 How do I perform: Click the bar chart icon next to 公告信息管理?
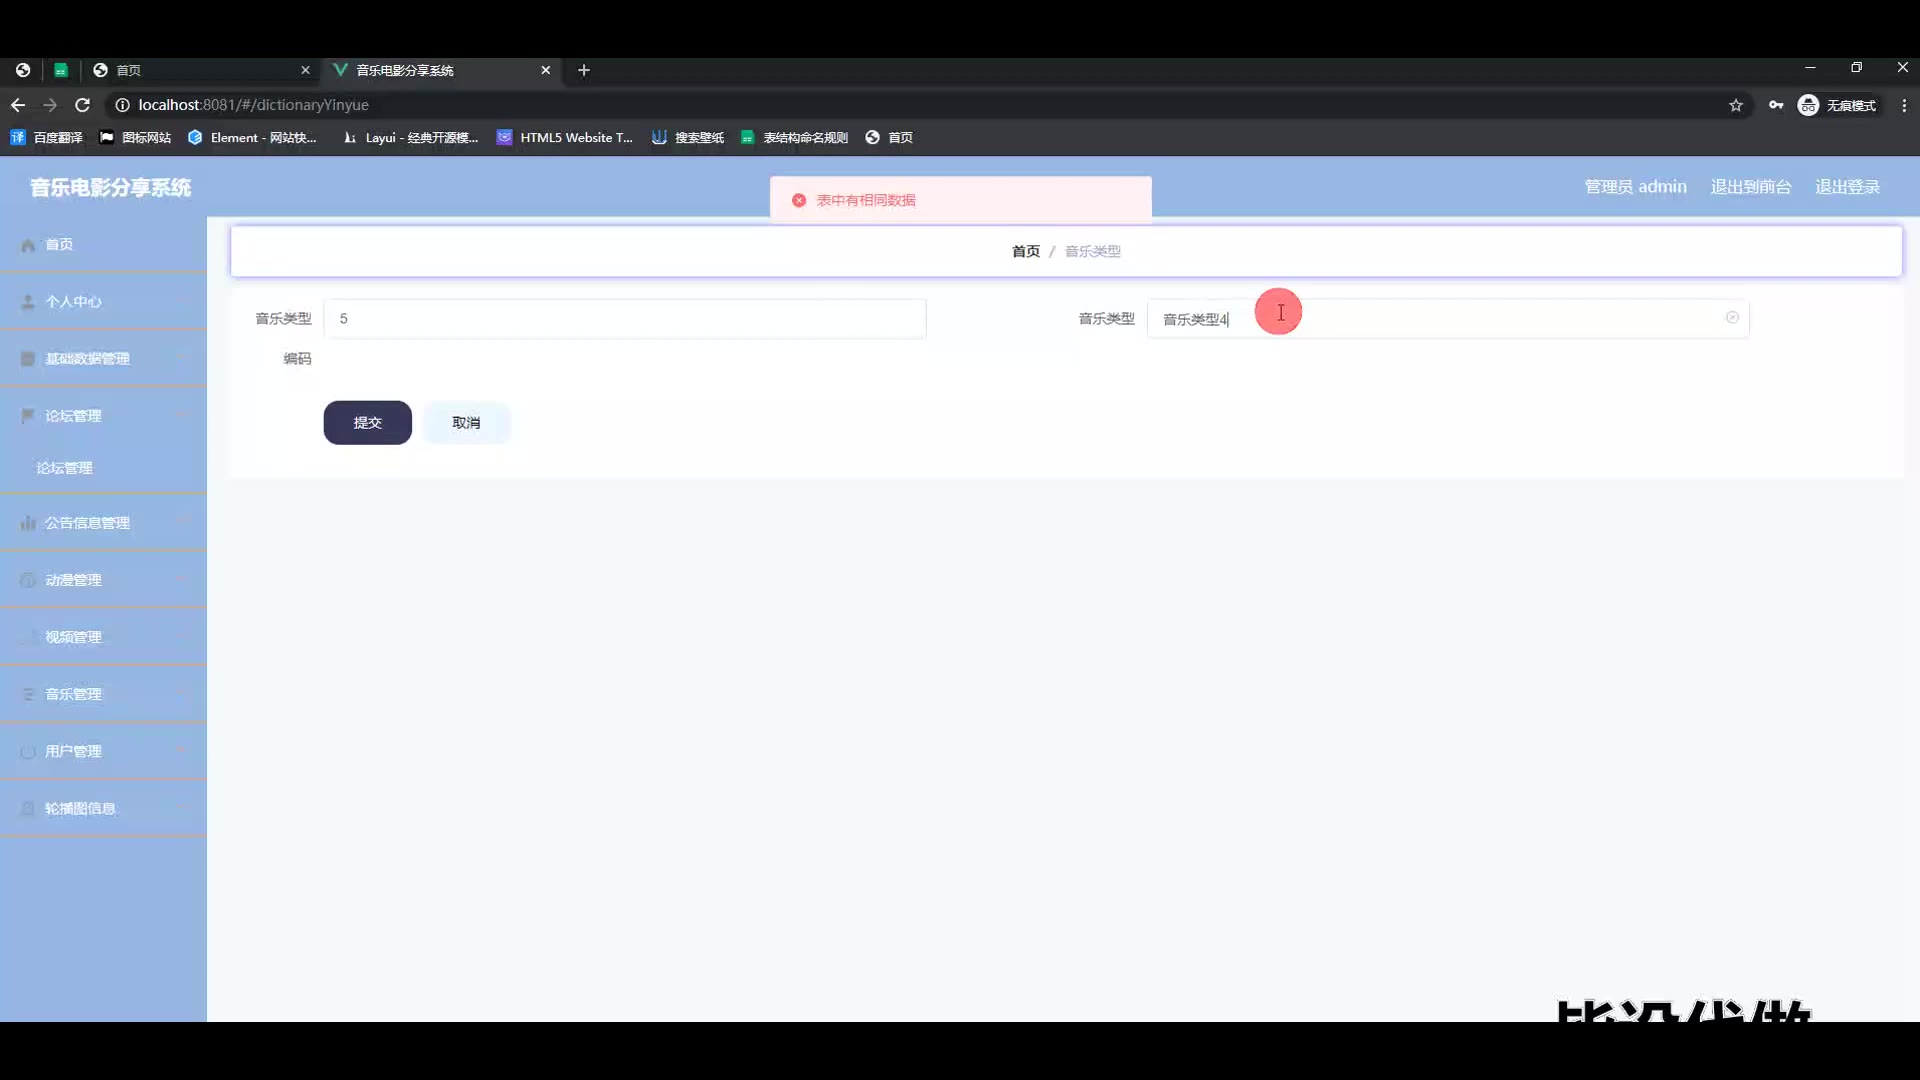coord(28,523)
